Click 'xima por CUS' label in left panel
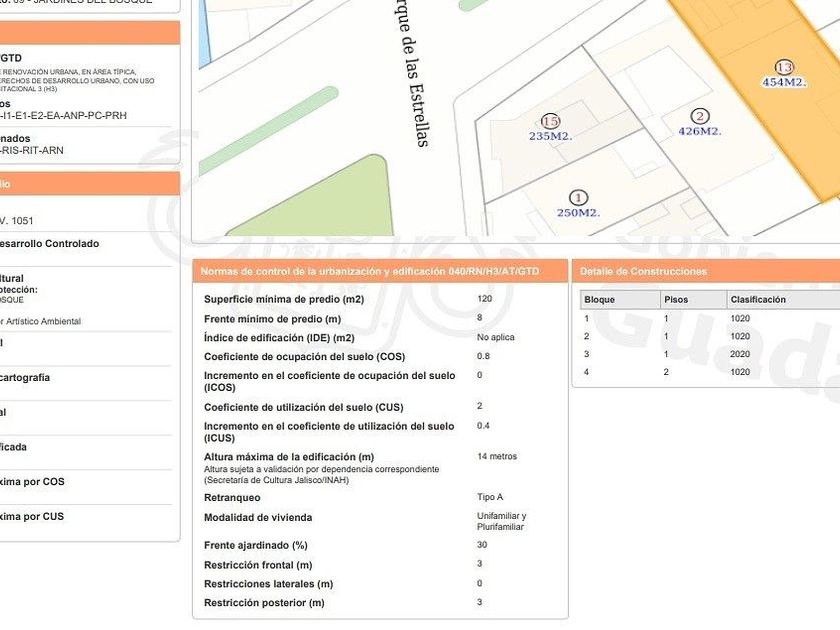 coord(32,516)
